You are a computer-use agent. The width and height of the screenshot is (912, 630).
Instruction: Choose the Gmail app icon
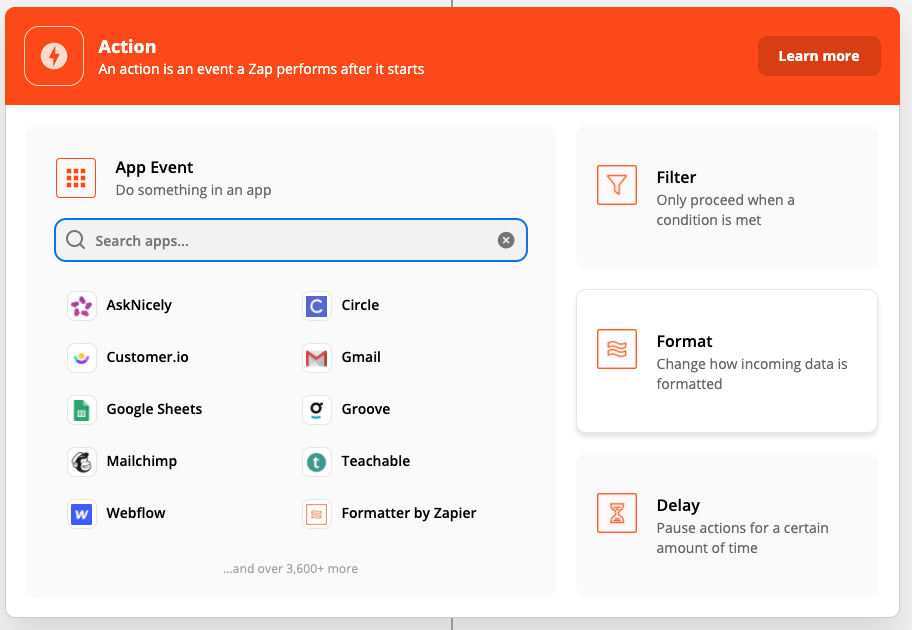(317, 358)
